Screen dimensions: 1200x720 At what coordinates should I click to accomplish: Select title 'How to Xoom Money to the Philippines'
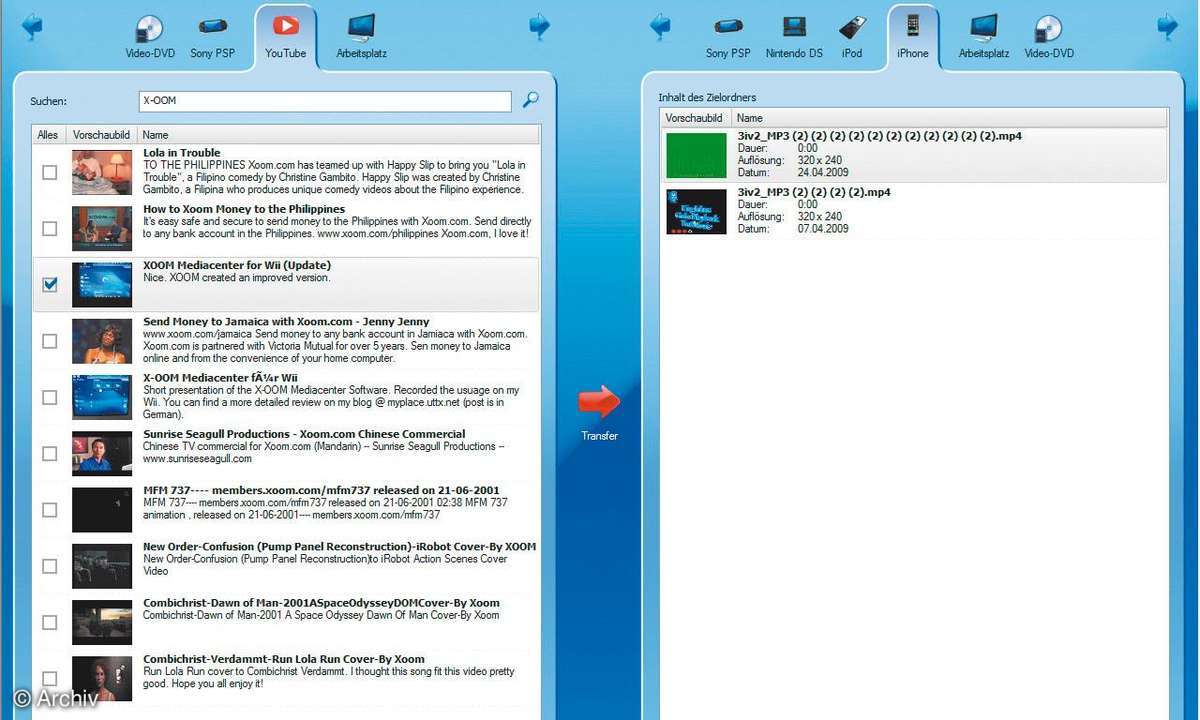244,209
